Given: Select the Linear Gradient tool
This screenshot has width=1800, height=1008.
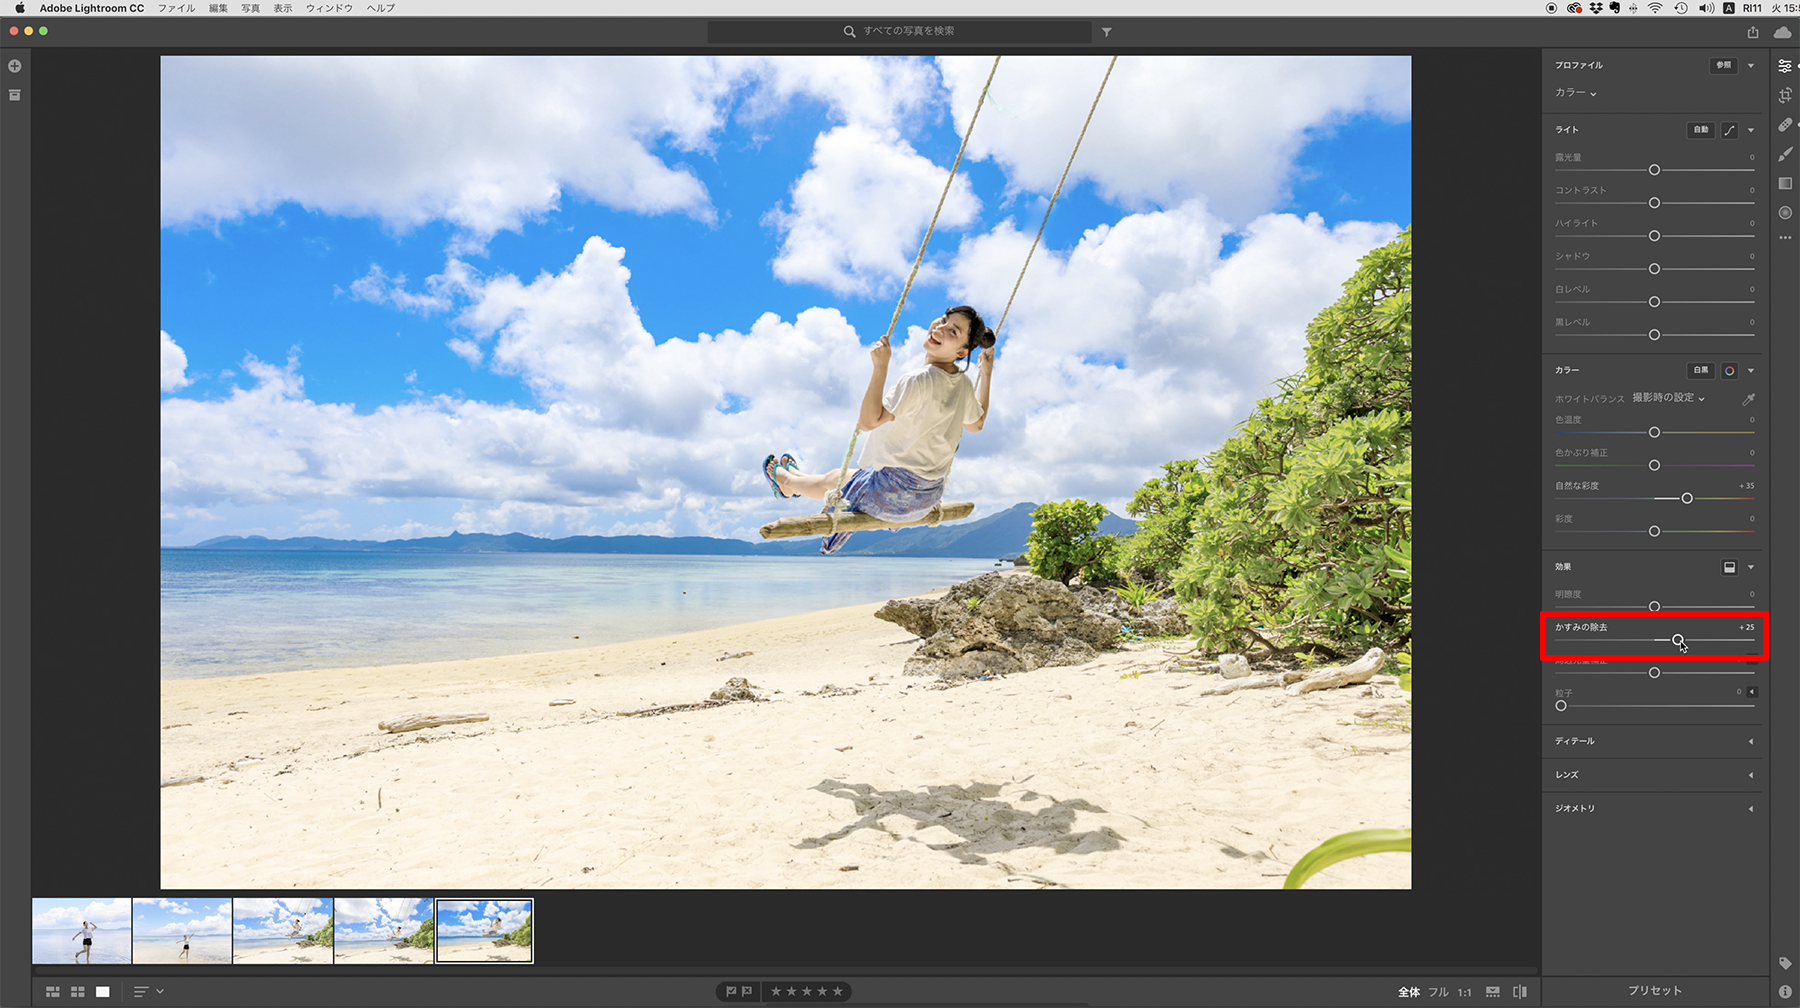Looking at the screenshot, I should point(1785,183).
